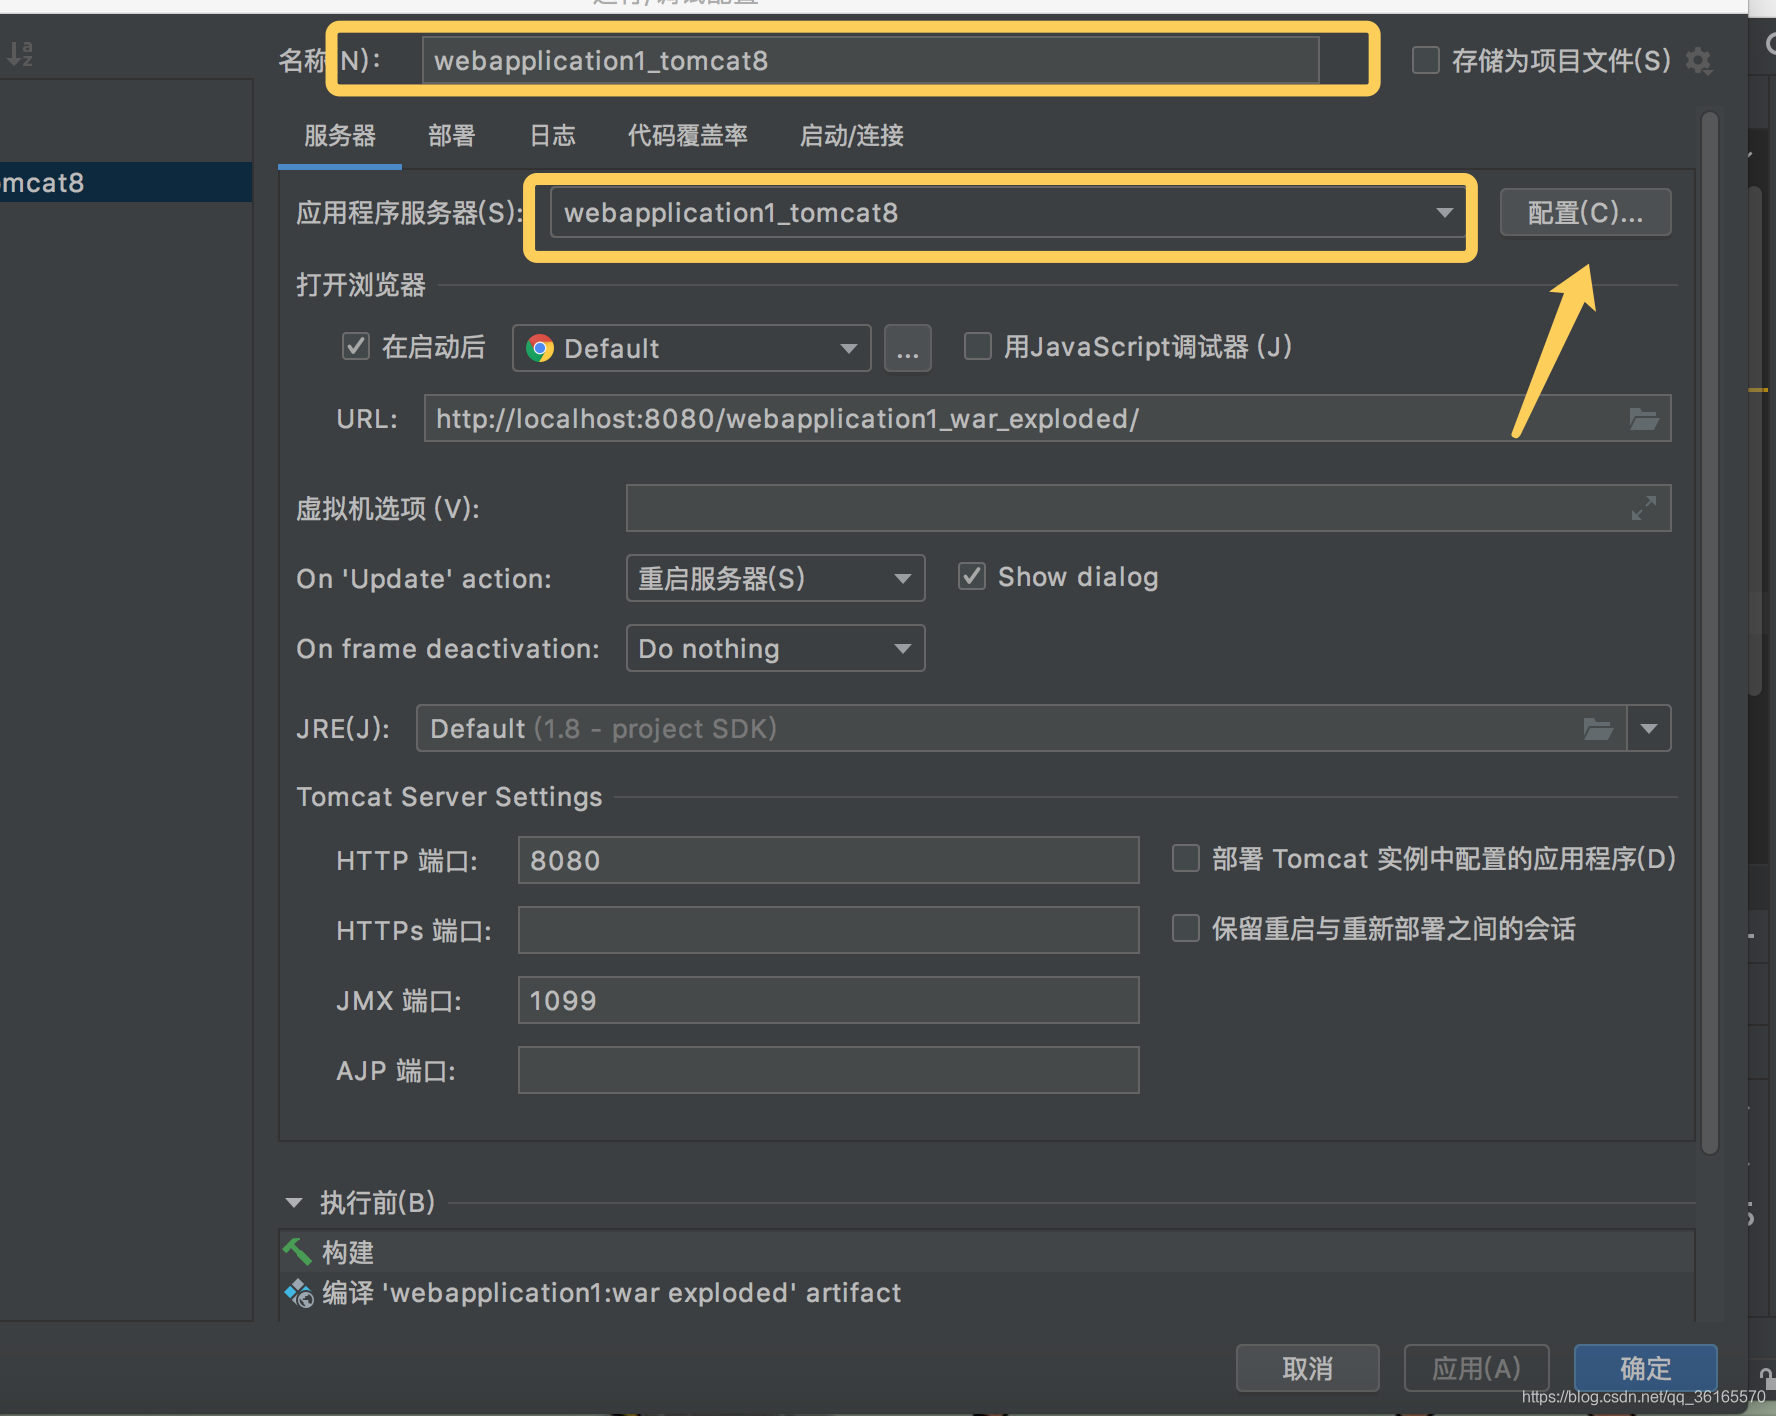
Task: Expand the VM options field editor
Action: tap(1644, 508)
